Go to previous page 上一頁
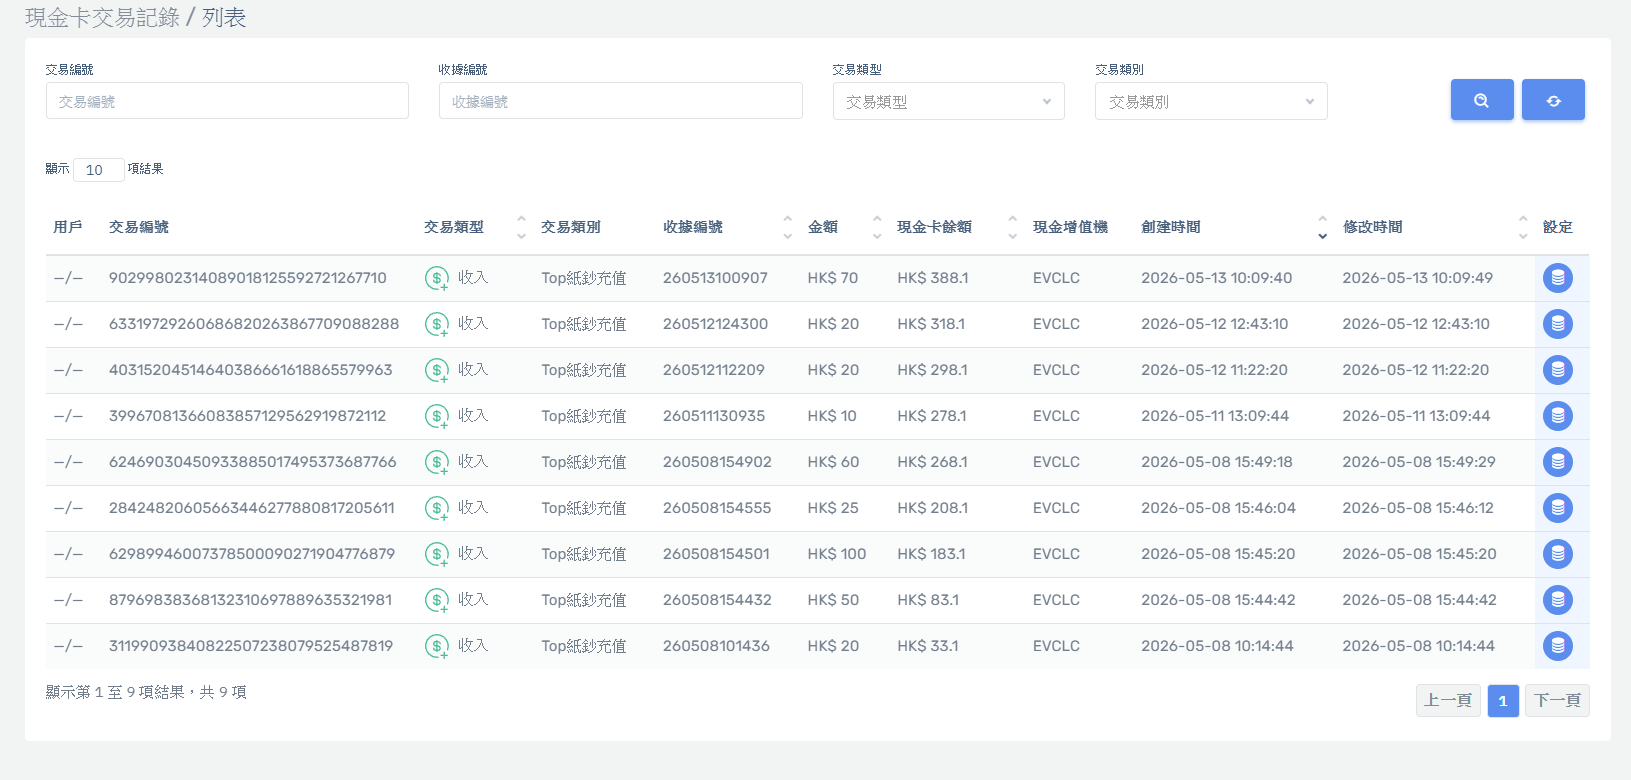 click(1448, 700)
